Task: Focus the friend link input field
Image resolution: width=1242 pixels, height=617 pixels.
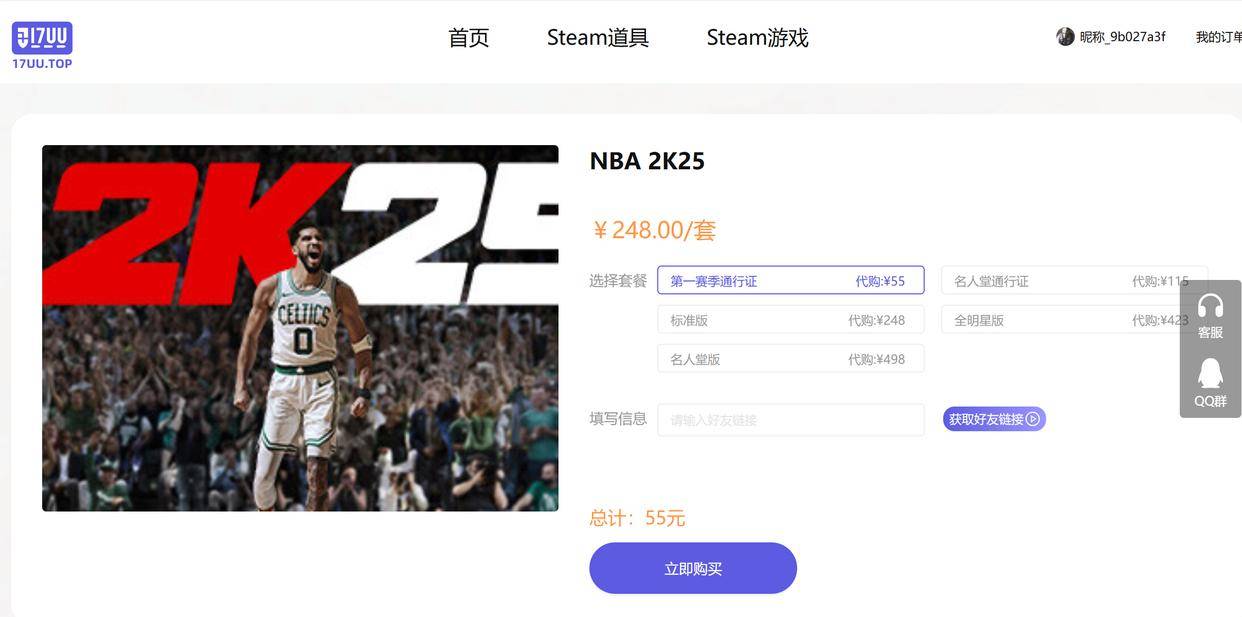Action: [791, 420]
